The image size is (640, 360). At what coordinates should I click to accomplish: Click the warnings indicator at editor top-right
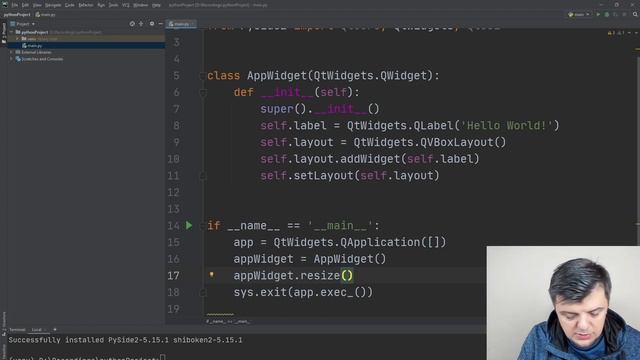(x=615, y=32)
